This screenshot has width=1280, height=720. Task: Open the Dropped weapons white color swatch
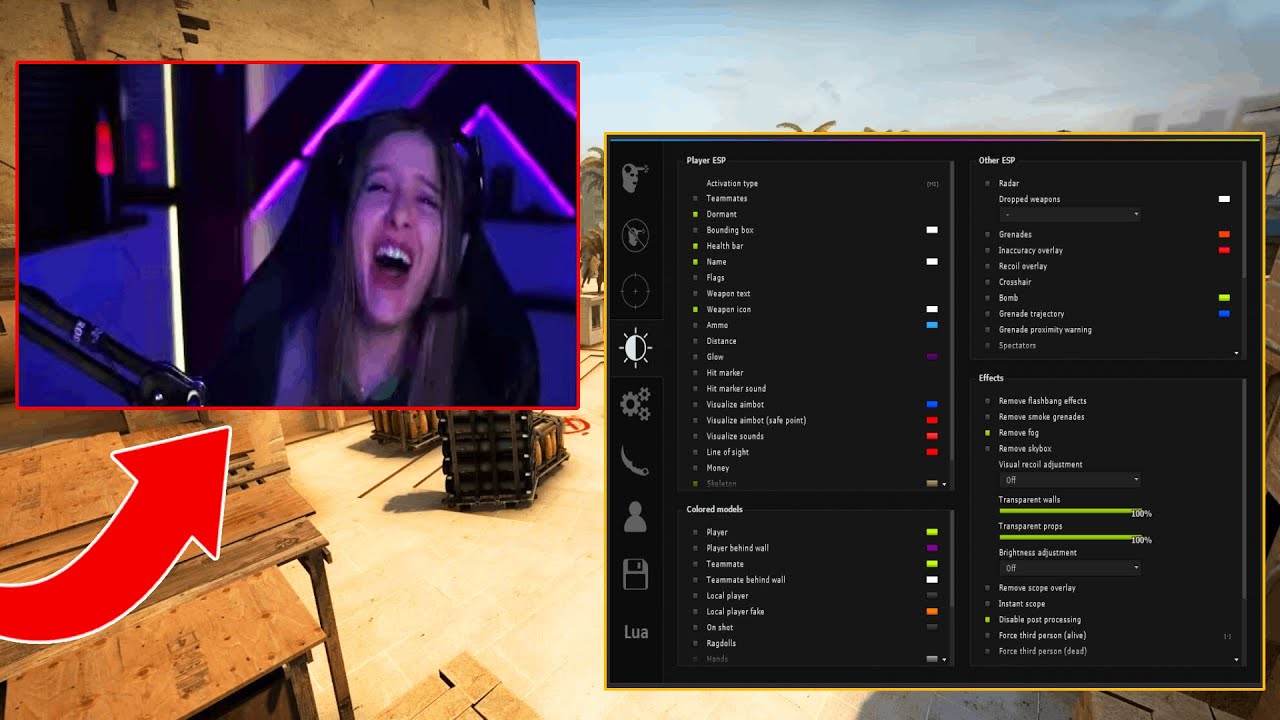click(x=1224, y=199)
